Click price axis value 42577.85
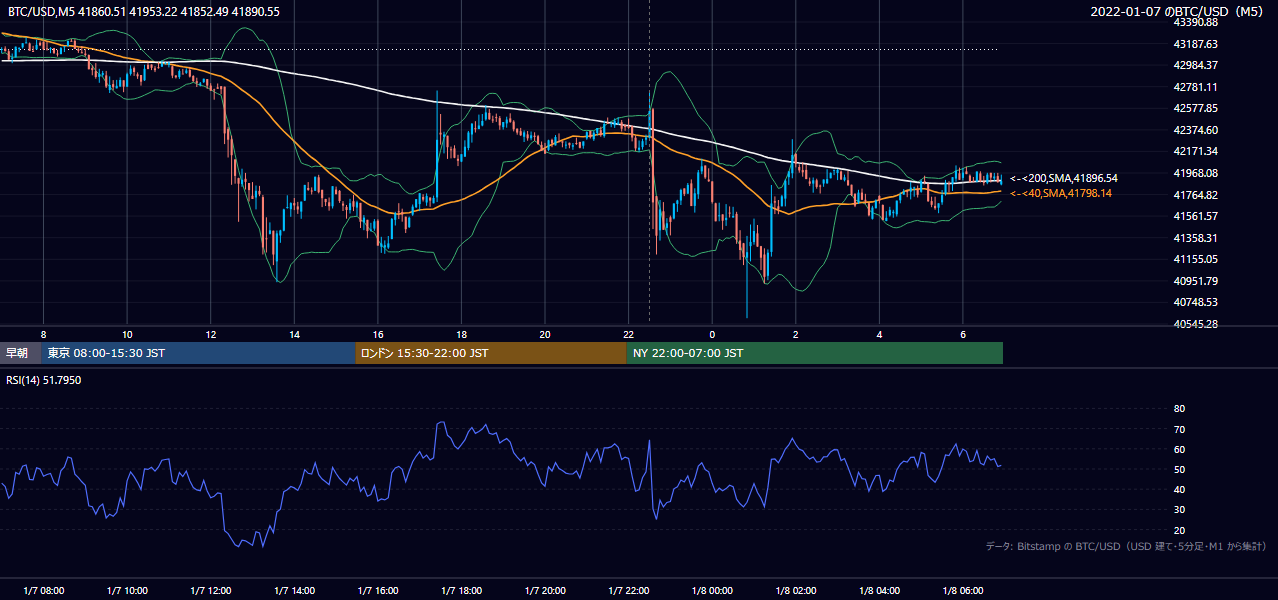The width and height of the screenshot is (1278, 600). tap(1195, 108)
